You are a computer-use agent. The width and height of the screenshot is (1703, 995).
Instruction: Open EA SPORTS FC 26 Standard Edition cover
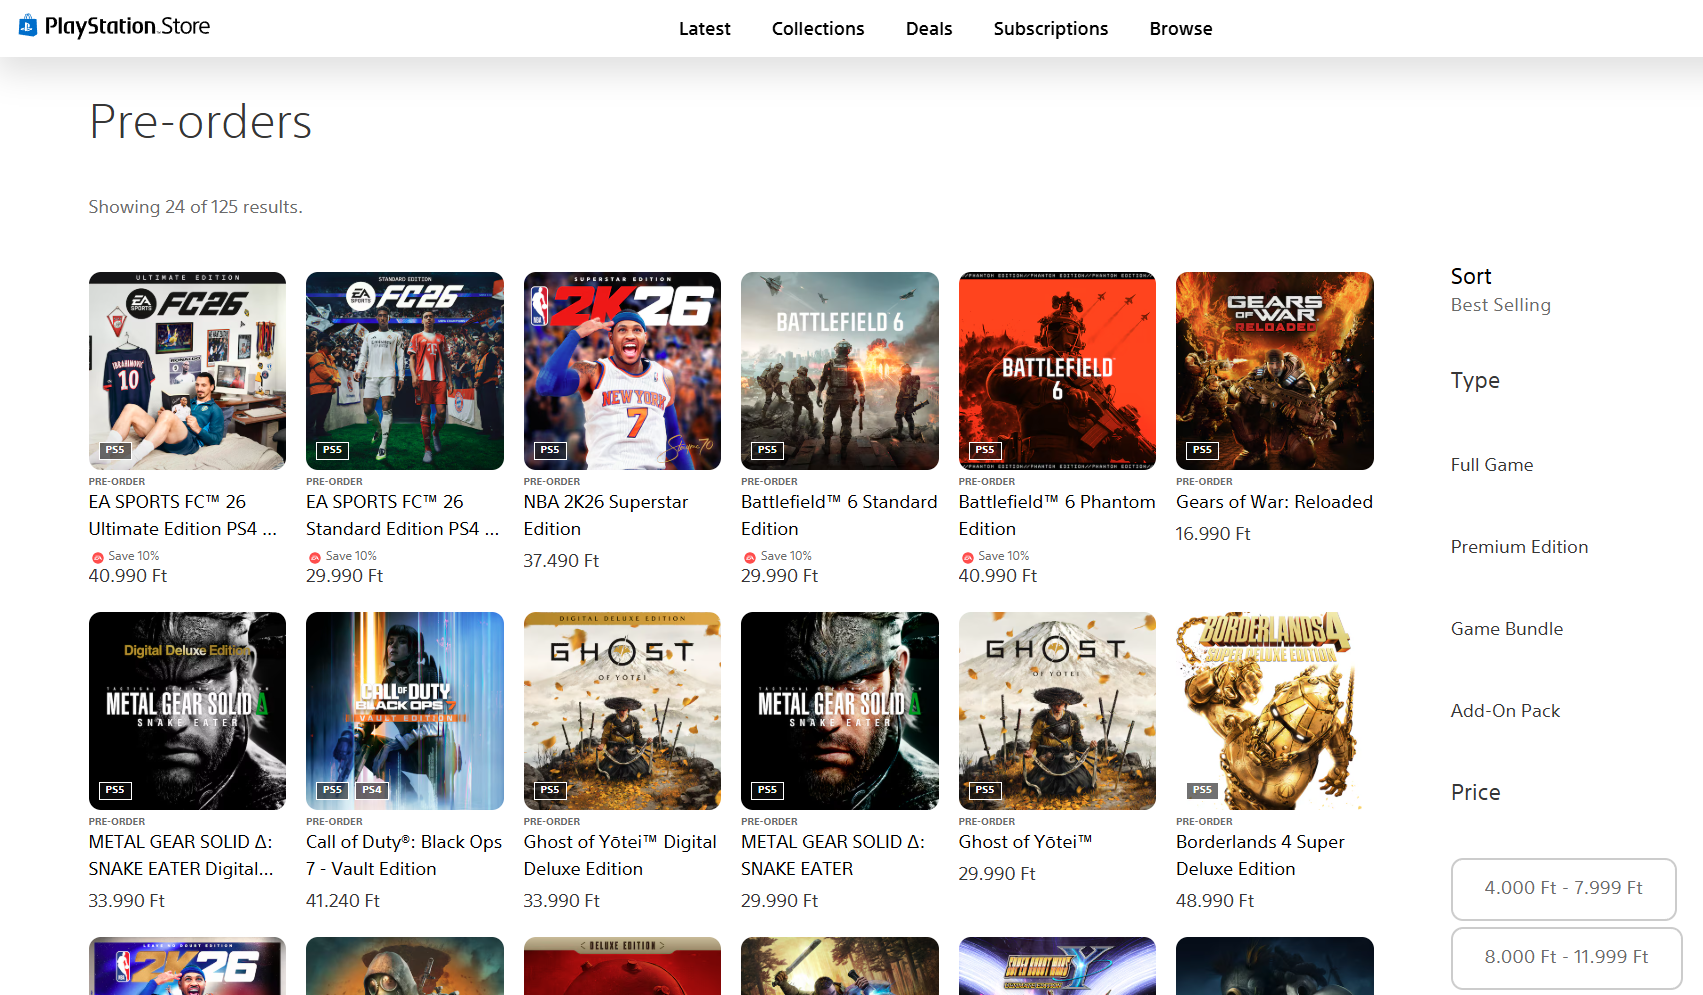[x=405, y=371]
